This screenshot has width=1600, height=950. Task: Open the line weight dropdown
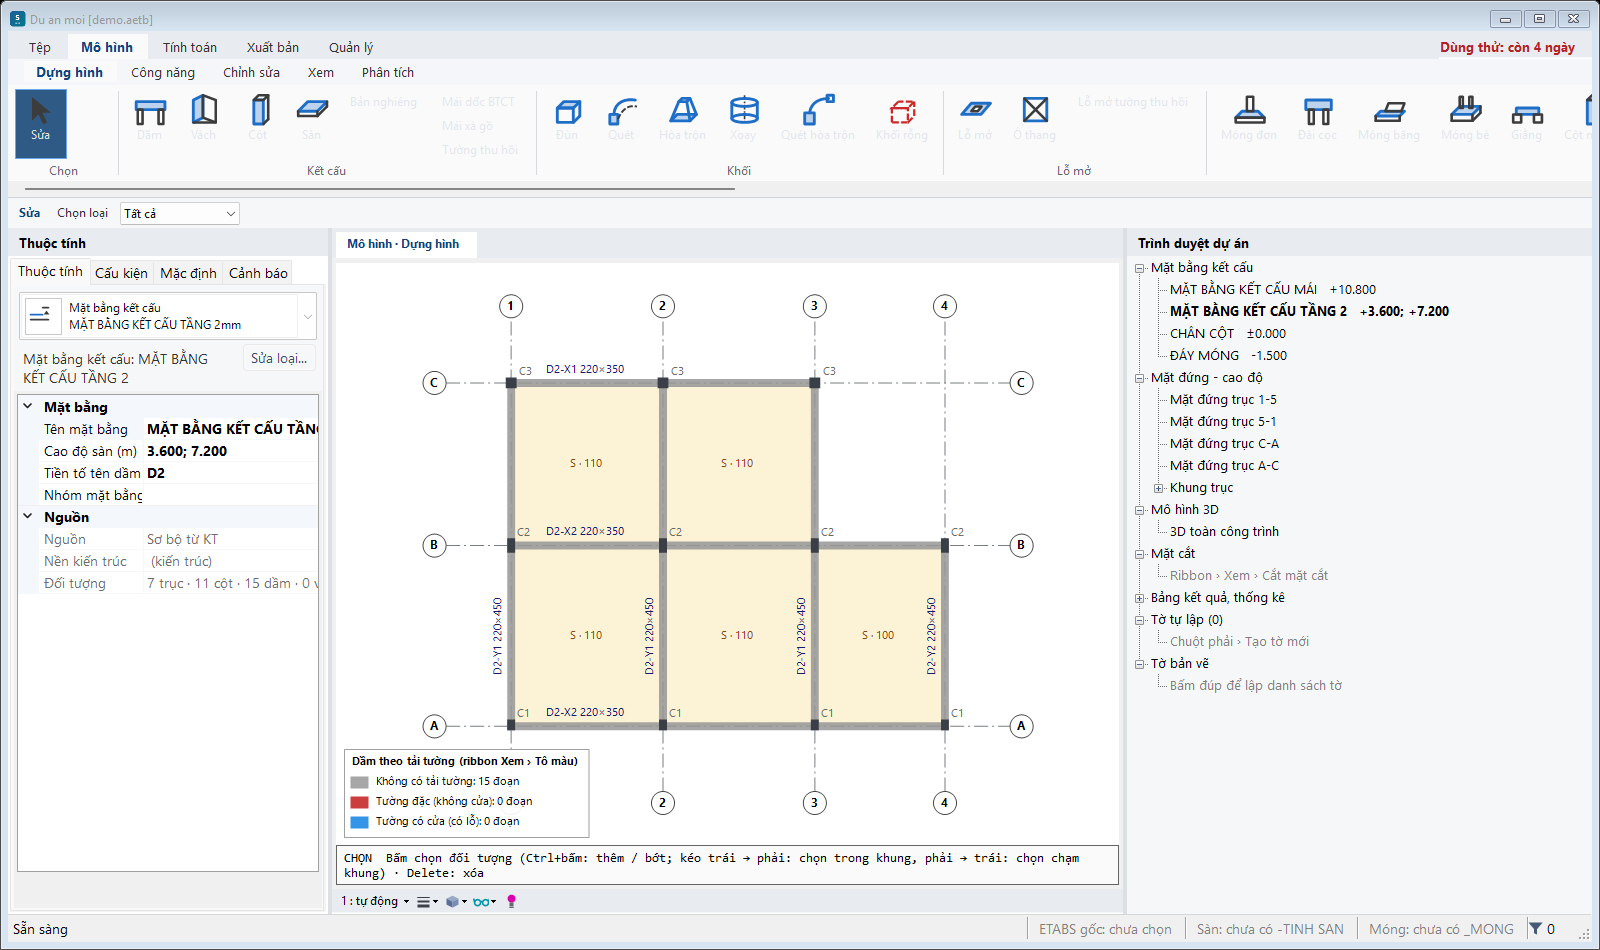(427, 901)
